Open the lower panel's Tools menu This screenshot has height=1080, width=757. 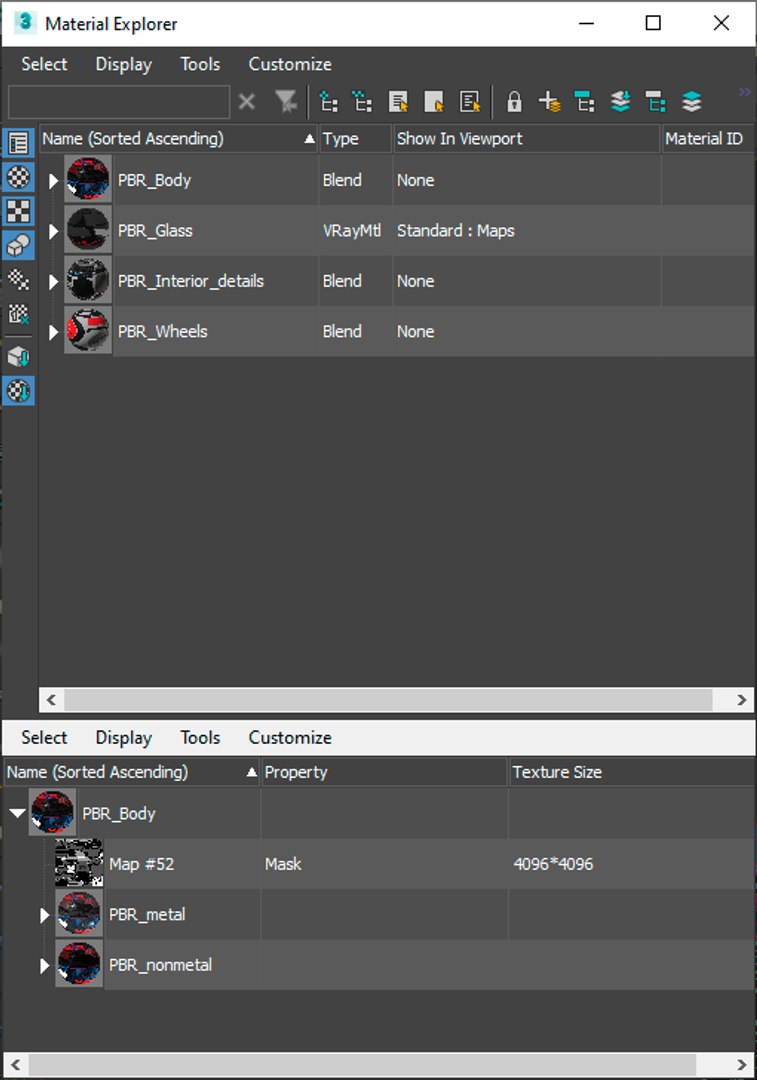(x=200, y=738)
